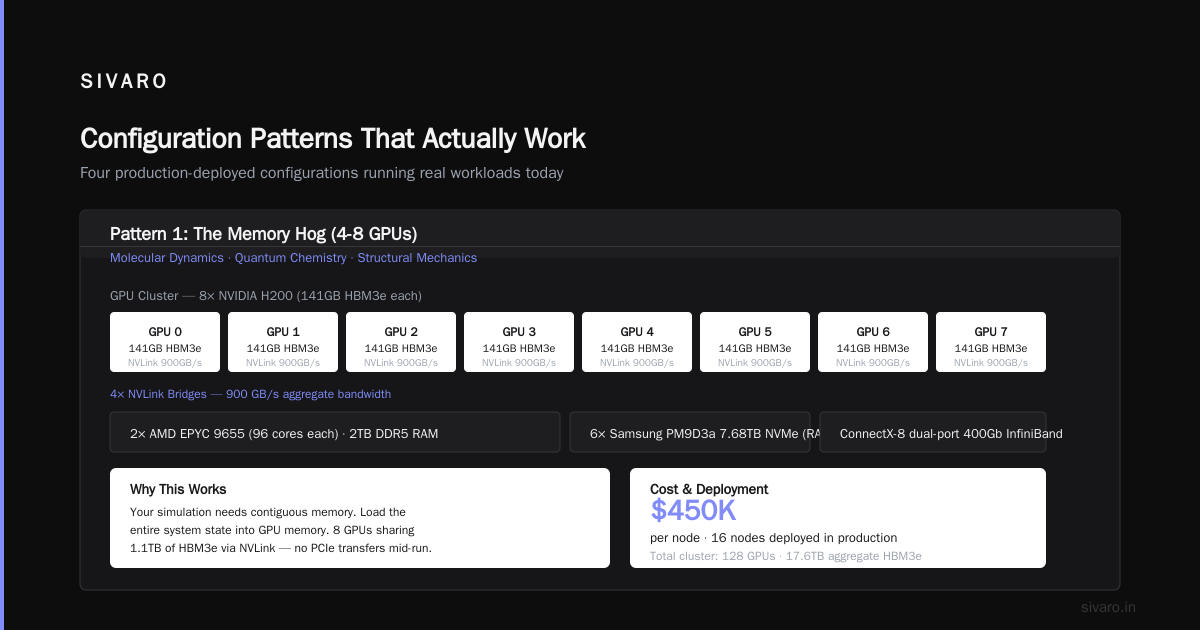Click the sivaro.in footer link
Viewport: 1200px width, 630px height.
(1108, 607)
